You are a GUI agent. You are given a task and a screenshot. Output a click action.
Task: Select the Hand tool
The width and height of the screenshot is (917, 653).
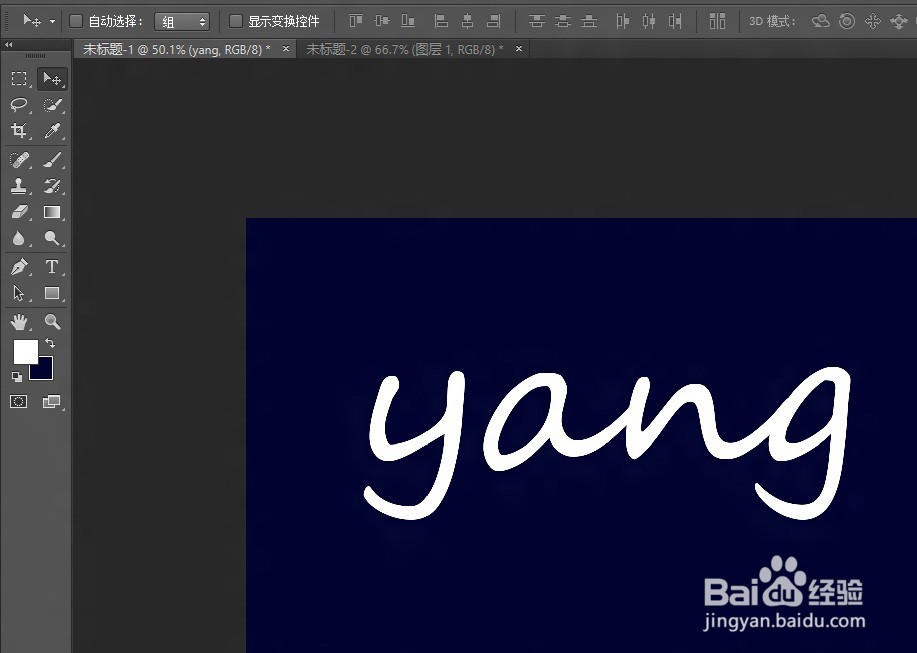(x=19, y=322)
